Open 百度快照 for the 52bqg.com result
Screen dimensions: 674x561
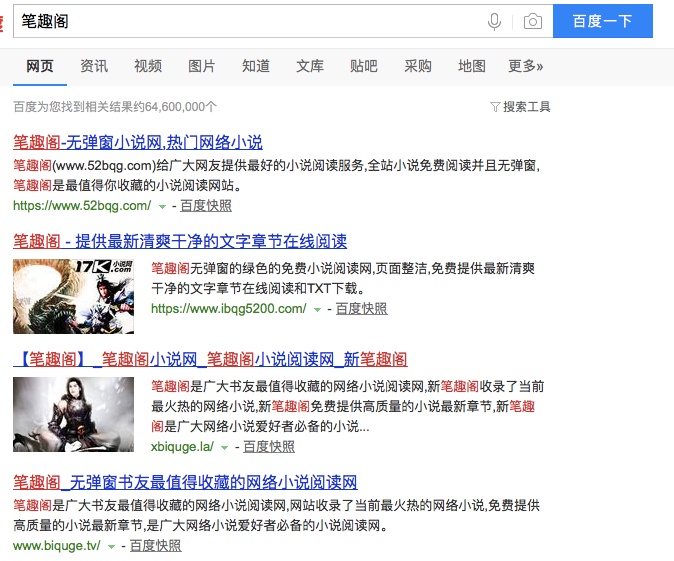206,205
